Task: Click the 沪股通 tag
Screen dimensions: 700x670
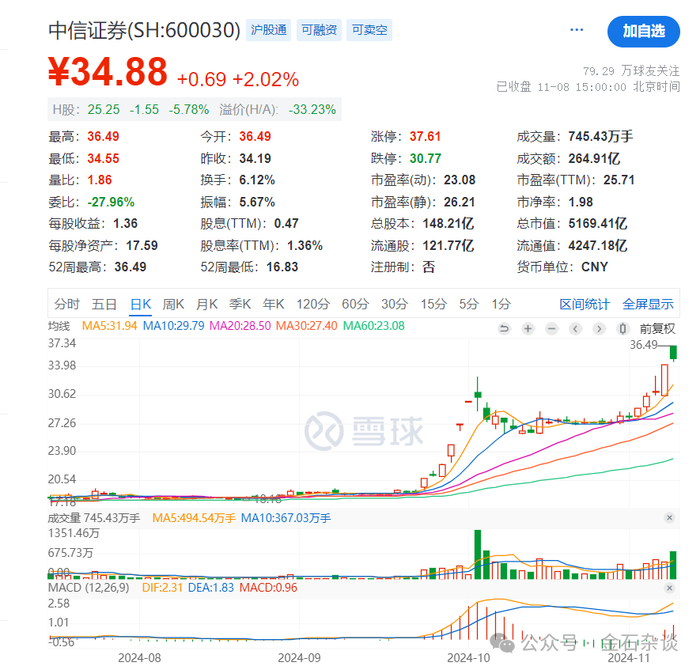Action: point(268,30)
